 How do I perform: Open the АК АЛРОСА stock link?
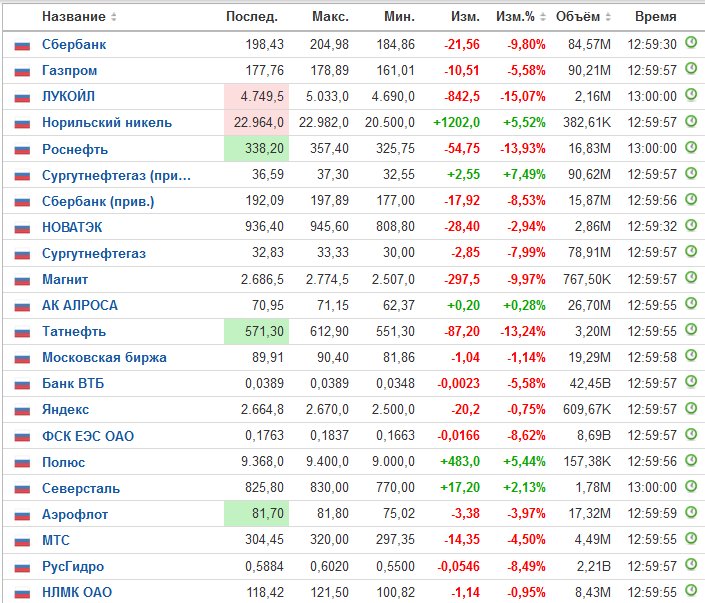(80, 305)
